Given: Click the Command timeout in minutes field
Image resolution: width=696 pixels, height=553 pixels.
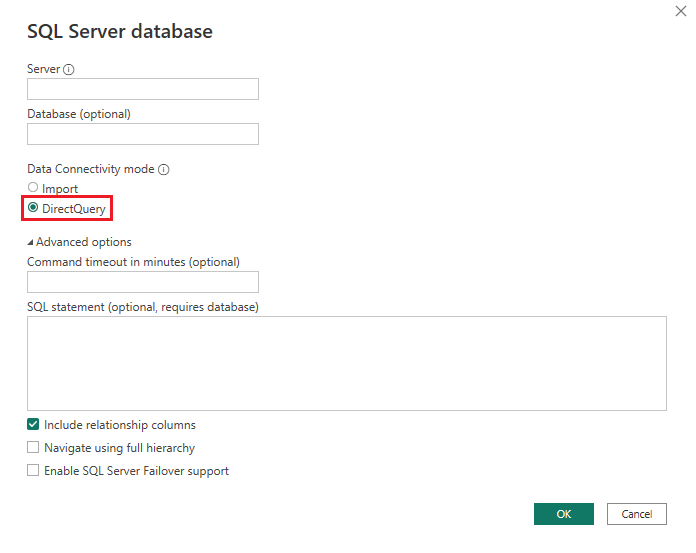Looking at the screenshot, I should 143,282.
